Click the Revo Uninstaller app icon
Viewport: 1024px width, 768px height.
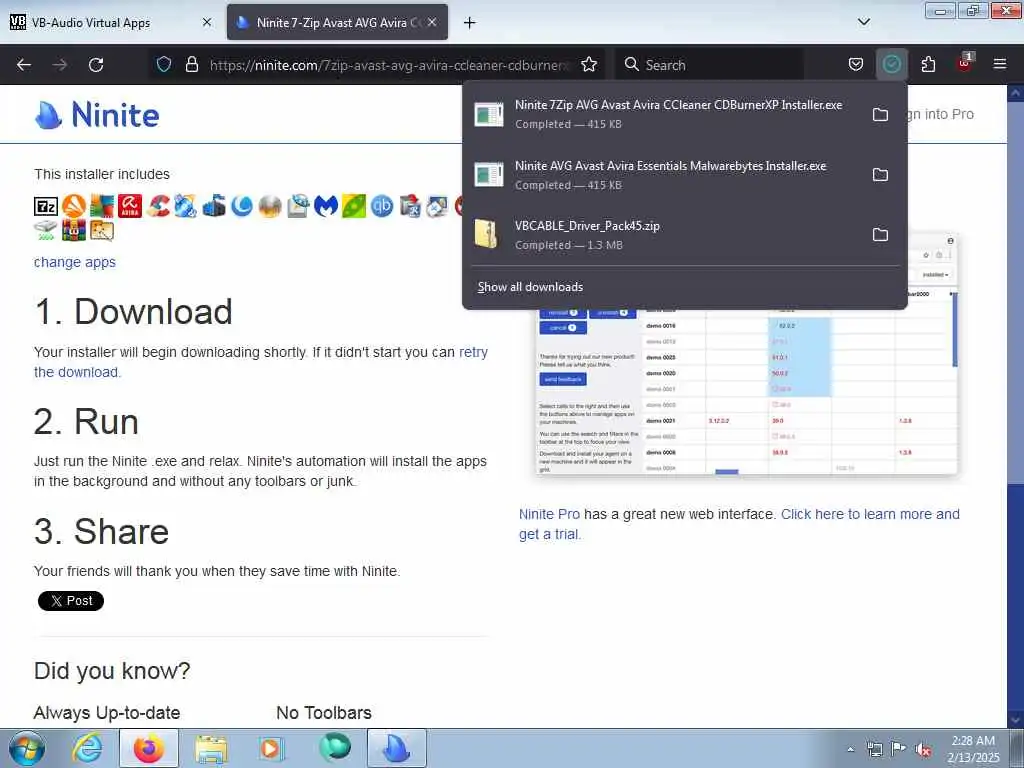[410, 206]
